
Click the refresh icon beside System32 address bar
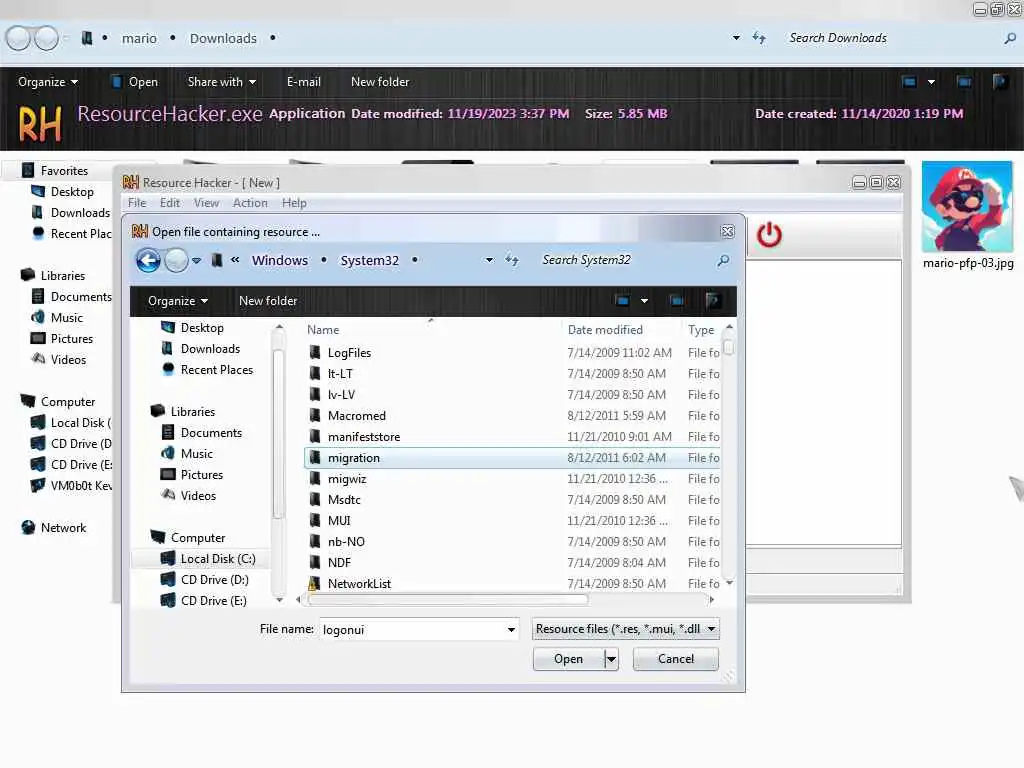pyautogui.click(x=512, y=260)
